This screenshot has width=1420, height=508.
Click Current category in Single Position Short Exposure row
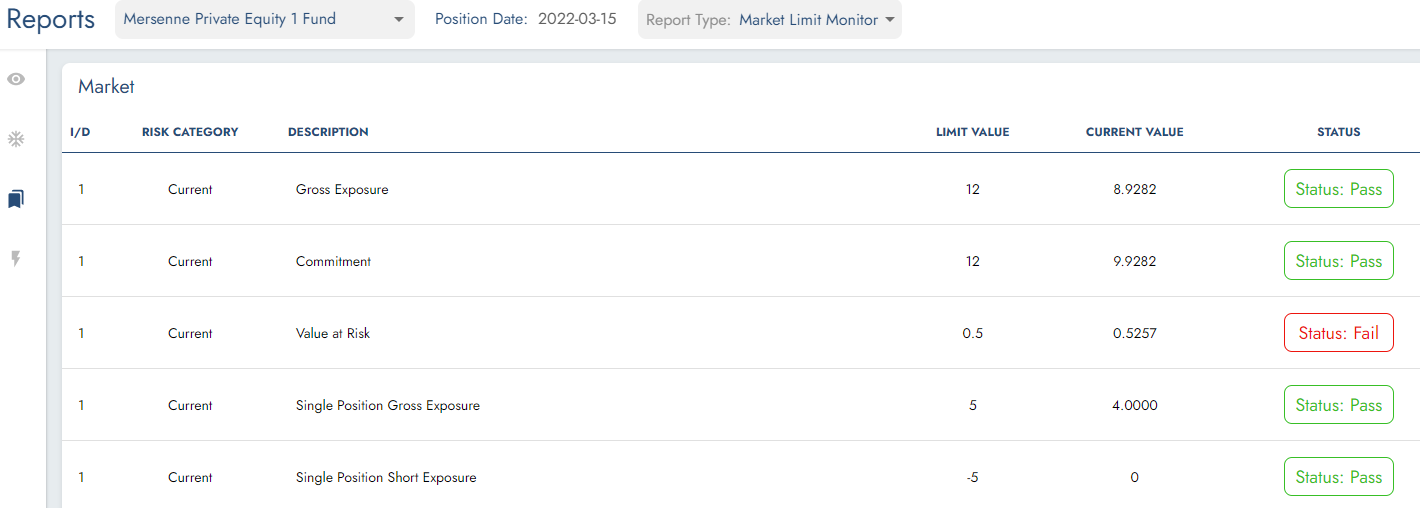pos(190,477)
